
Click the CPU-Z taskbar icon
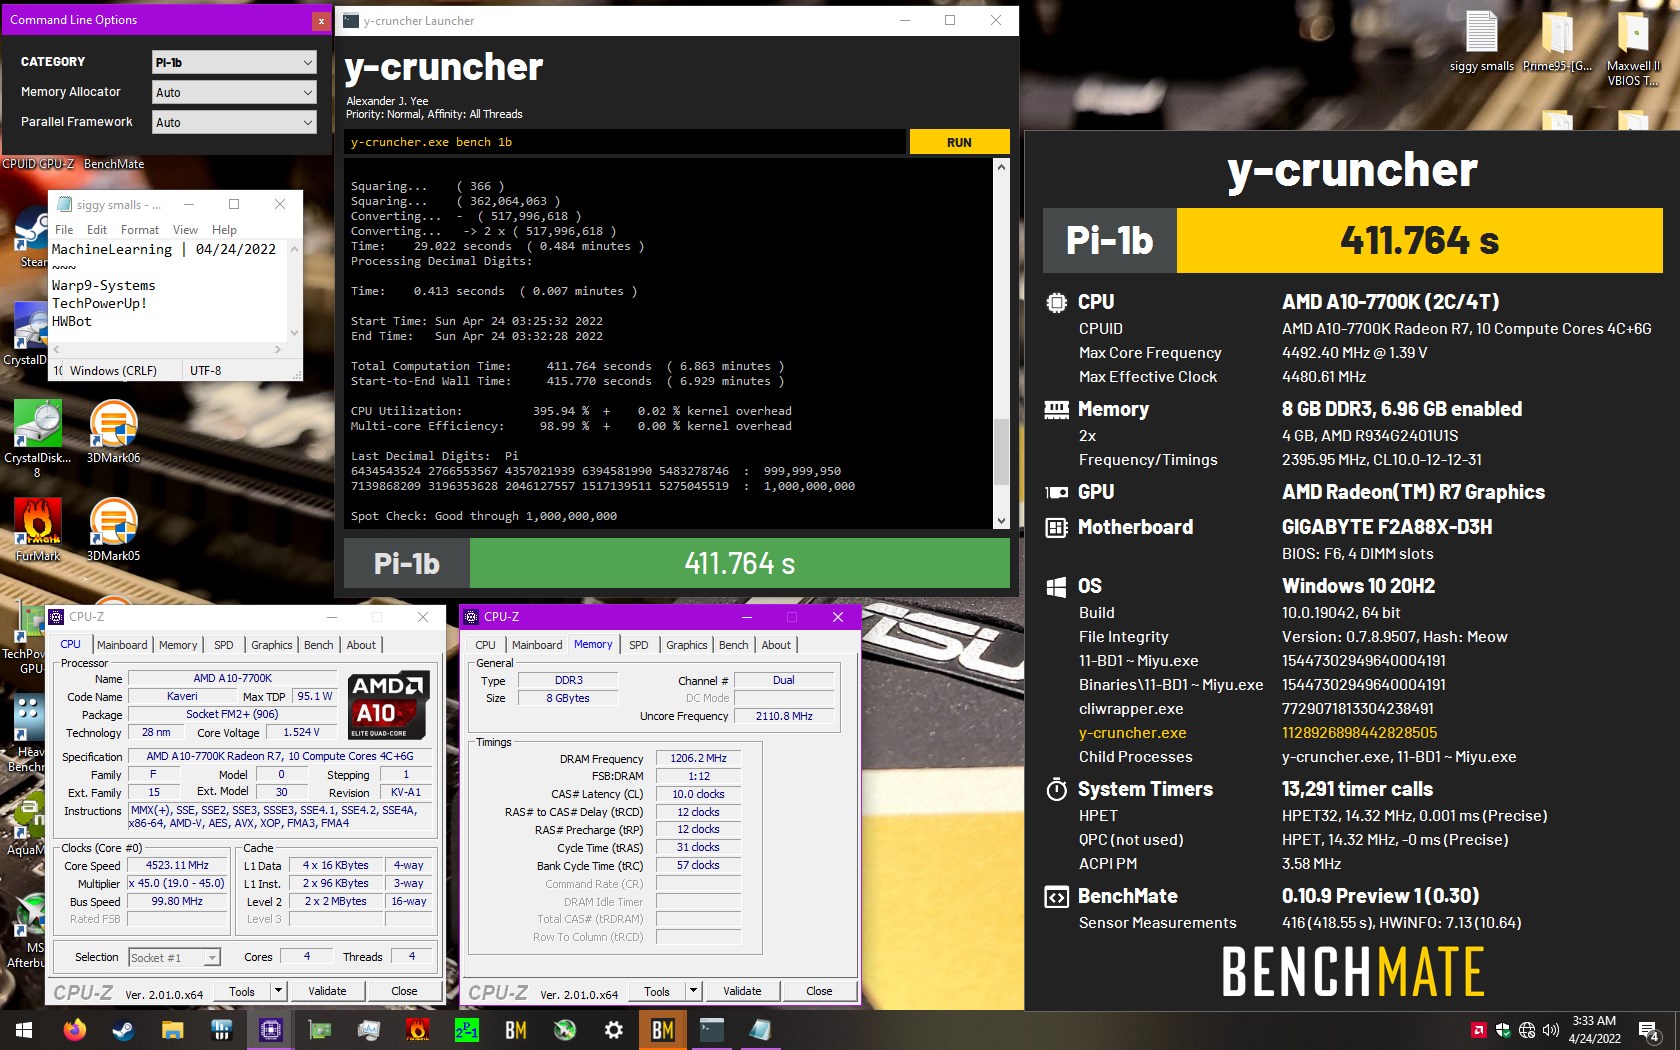(x=270, y=1030)
